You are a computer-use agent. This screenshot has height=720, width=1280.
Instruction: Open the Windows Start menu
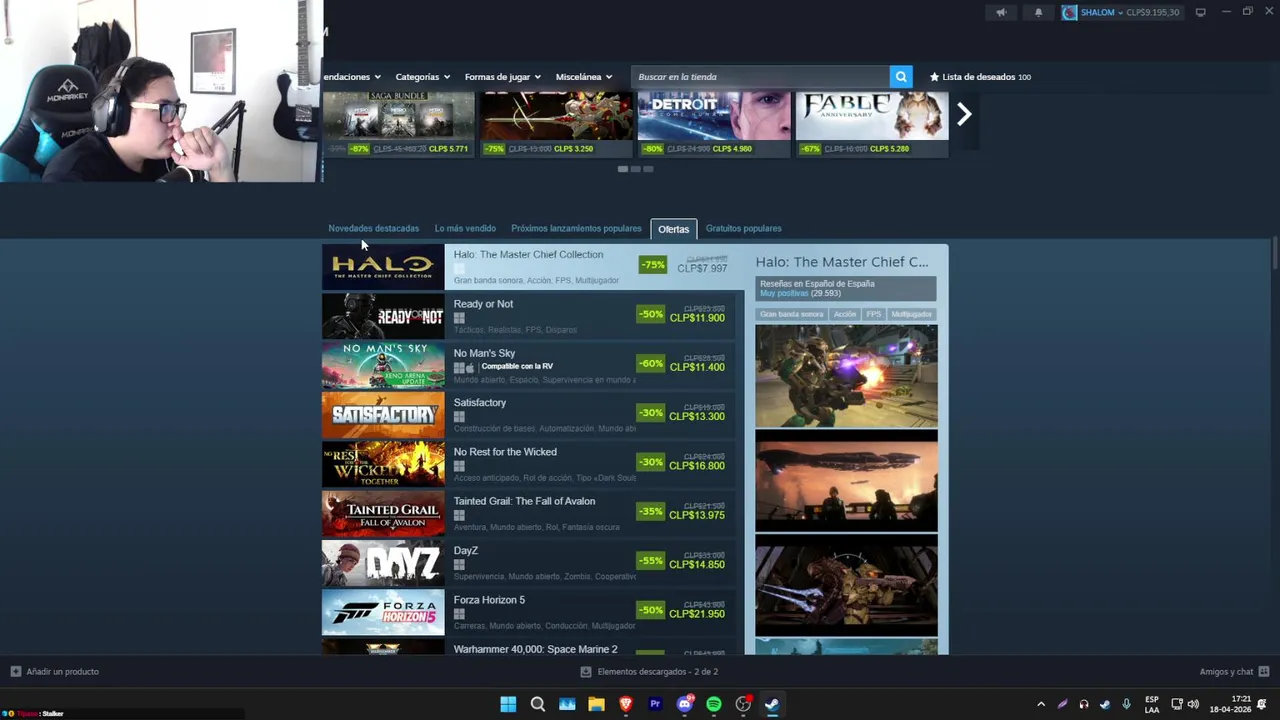(x=508, y=704)
